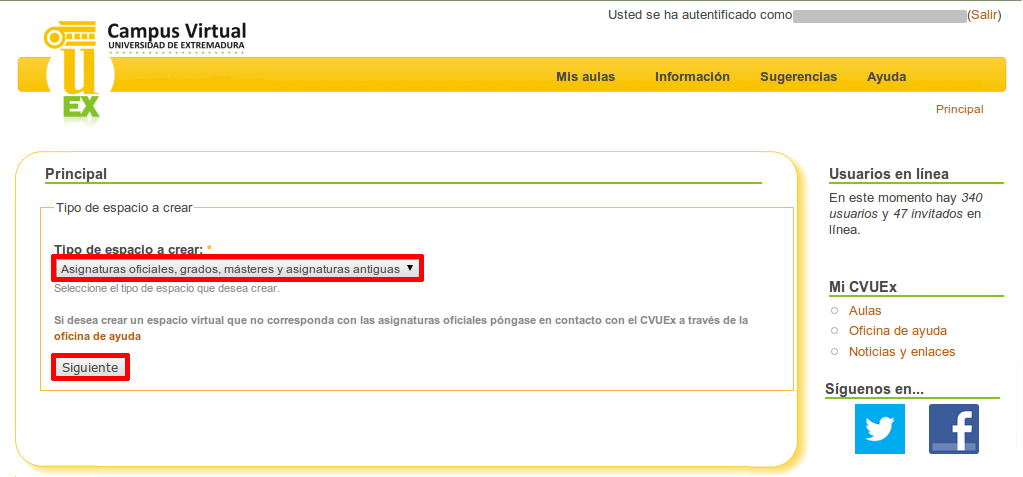
Task: Click the redacted username in the header
Action: point(878,16)
